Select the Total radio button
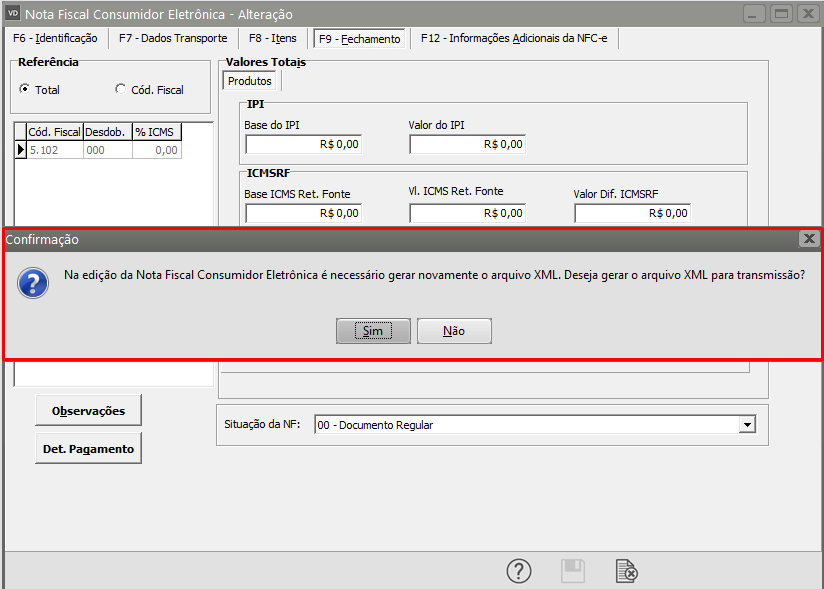Screen dimensions: 824x589 tap(25, 89)
